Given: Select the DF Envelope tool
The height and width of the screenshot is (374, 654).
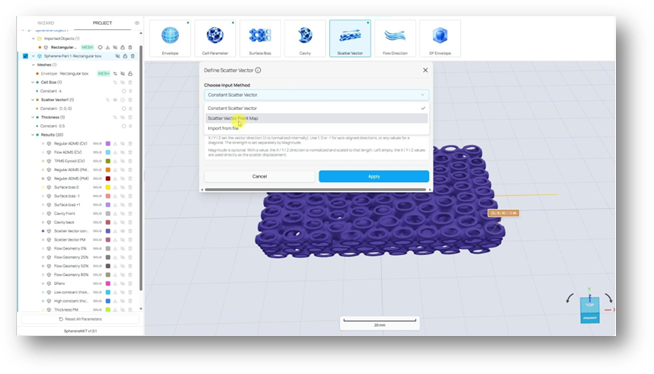Looking at the screenshot, I should pyautogui.click(x=440, y=38).
